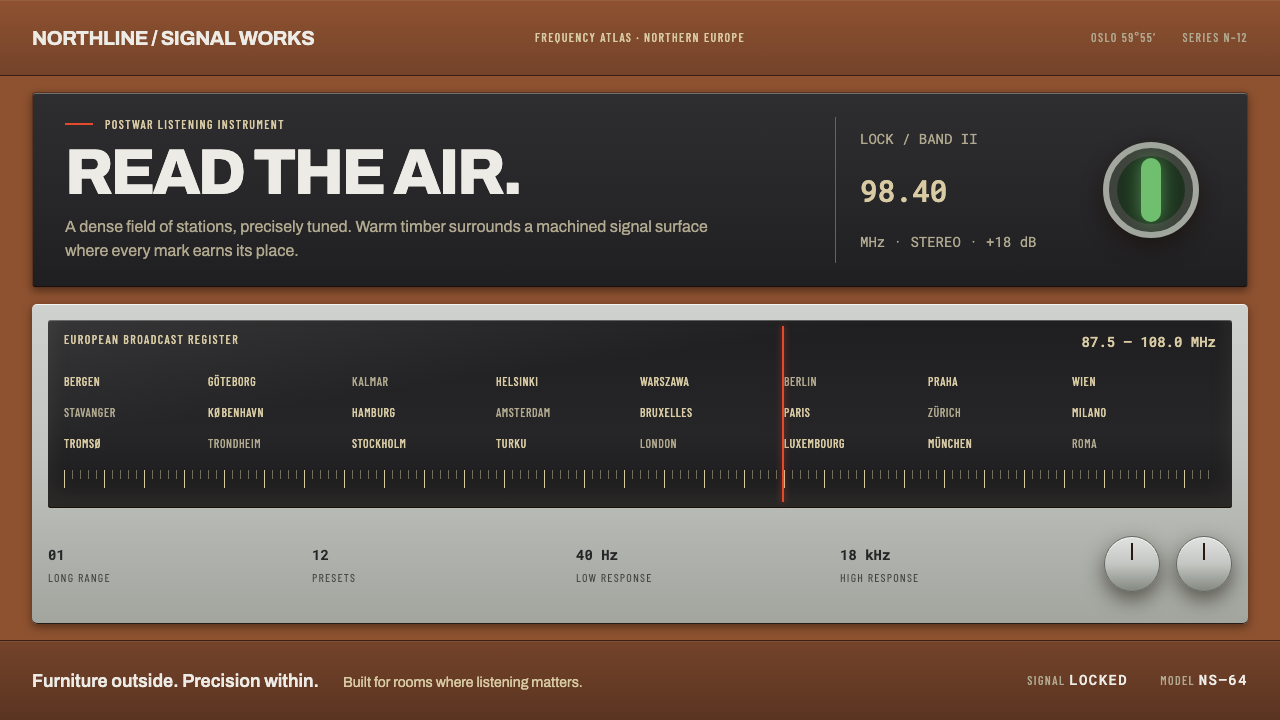Viewport: 1280px width, 720px height.
Task: Click the TRONDHEIM station
Action: tap(234, 444)
